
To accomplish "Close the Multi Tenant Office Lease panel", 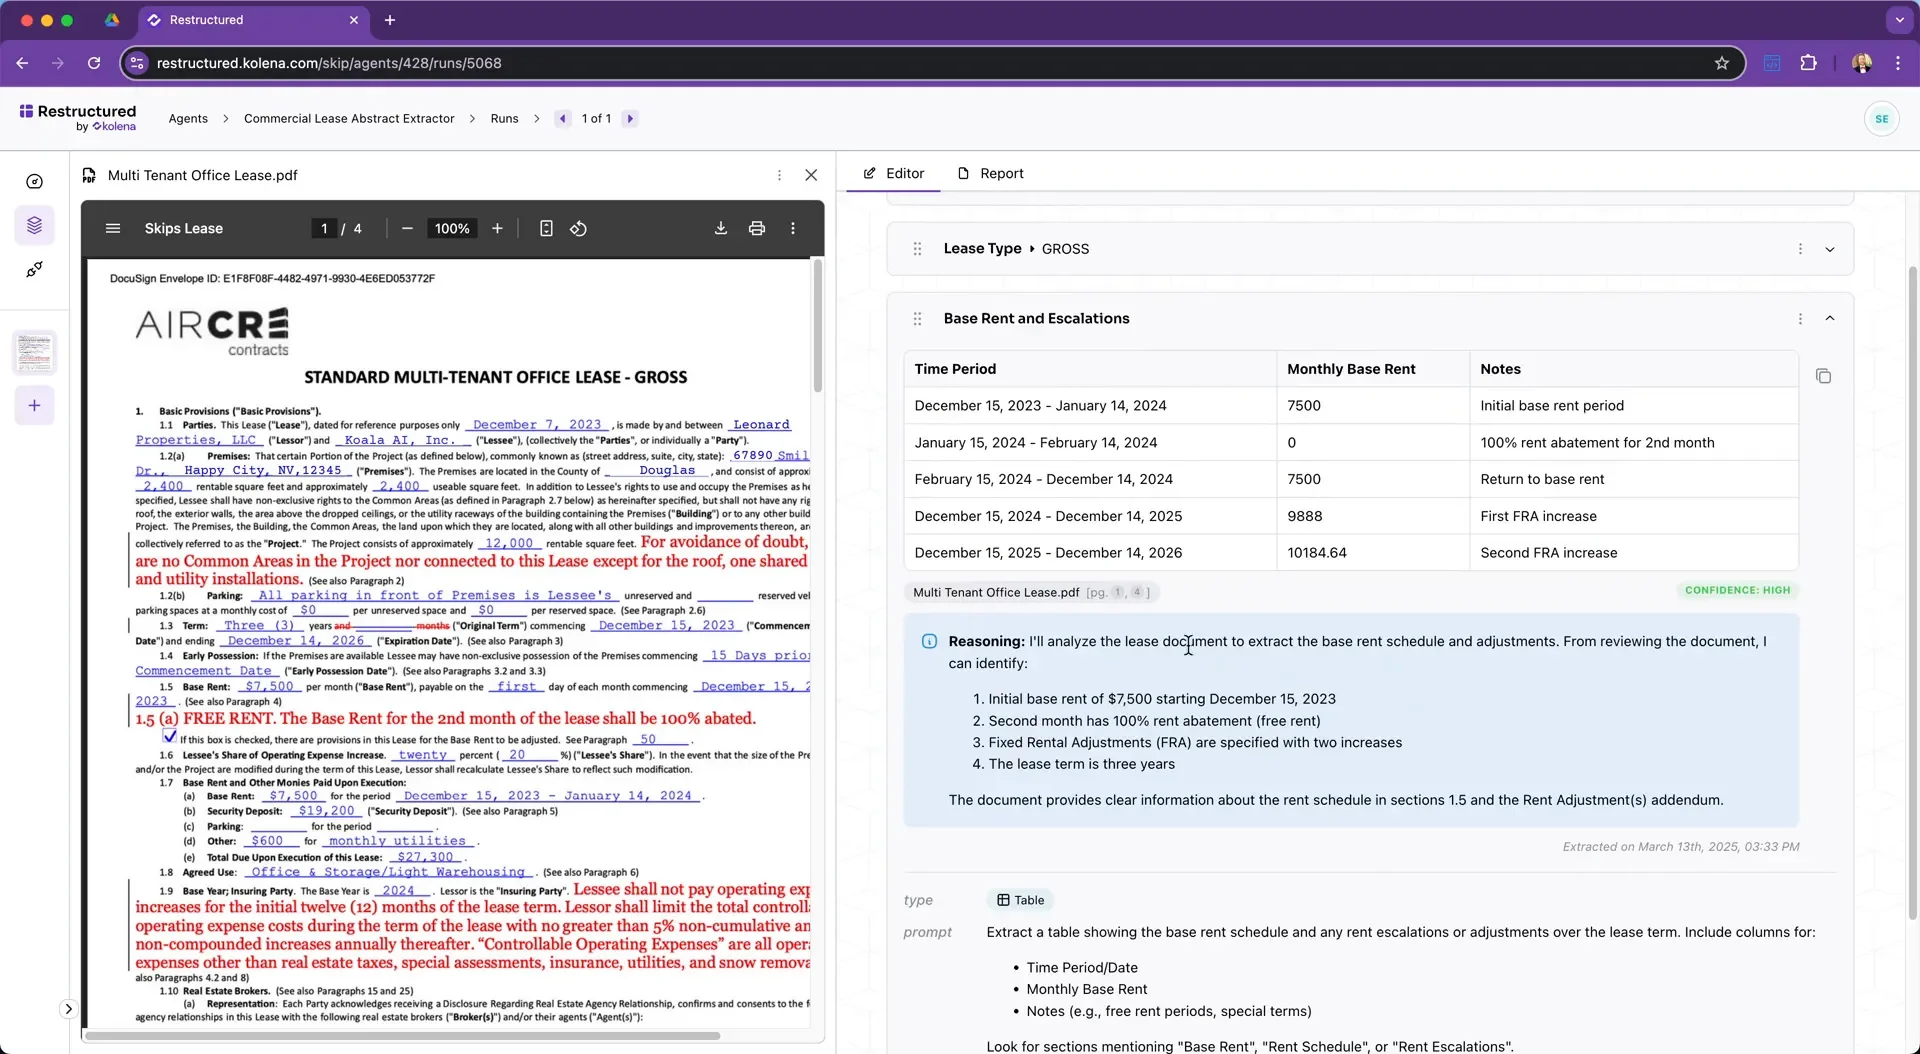I will click(x=811, y=175).
